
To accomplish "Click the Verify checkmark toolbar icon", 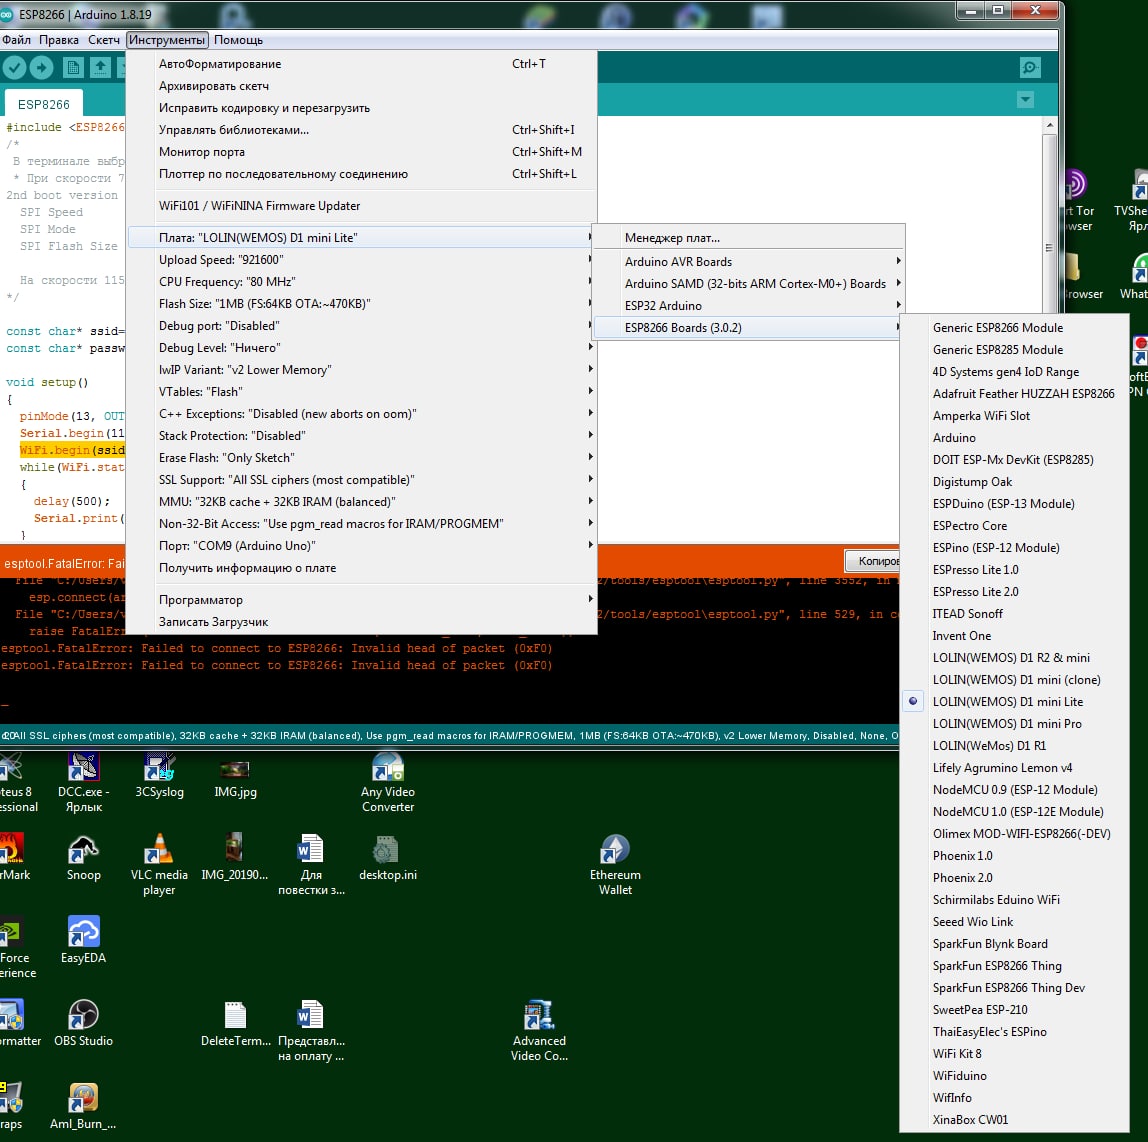I will [x=14, y=67].
